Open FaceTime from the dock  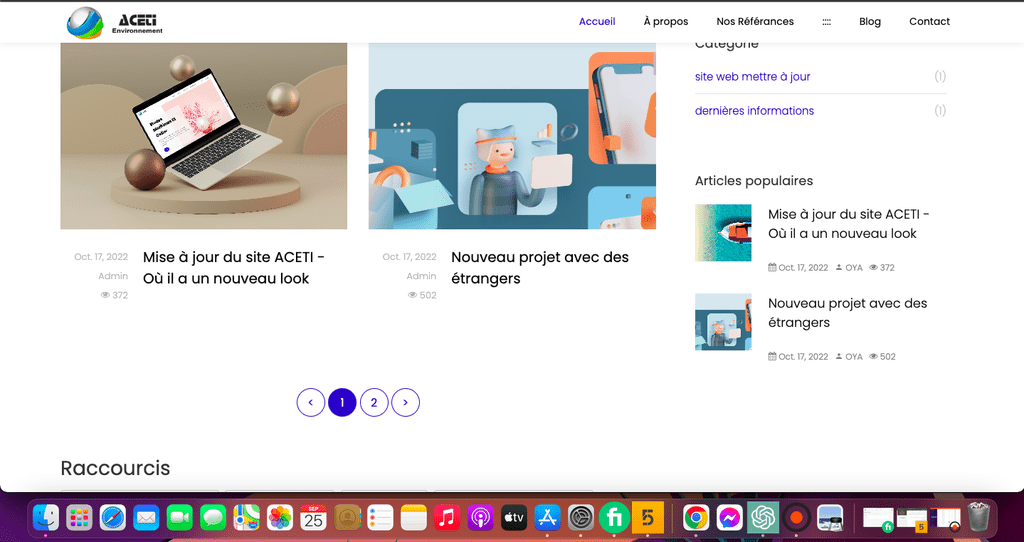(x=180, y=518)
